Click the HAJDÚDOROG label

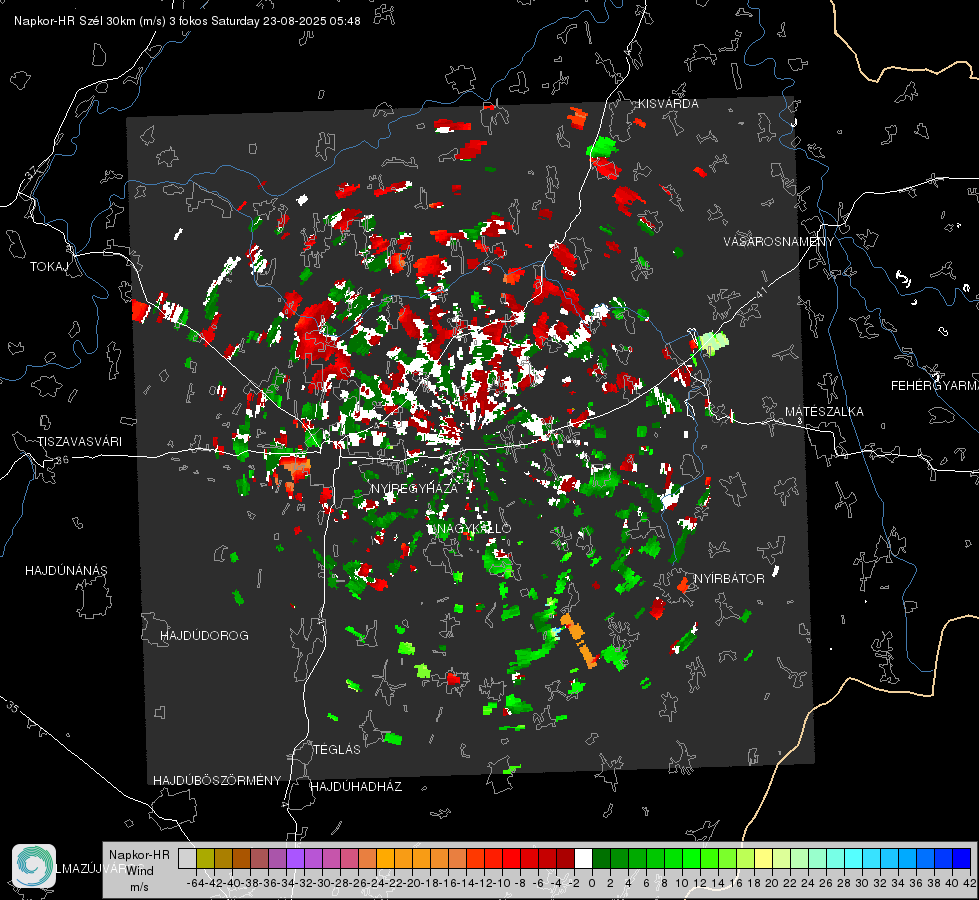[204, 635]
